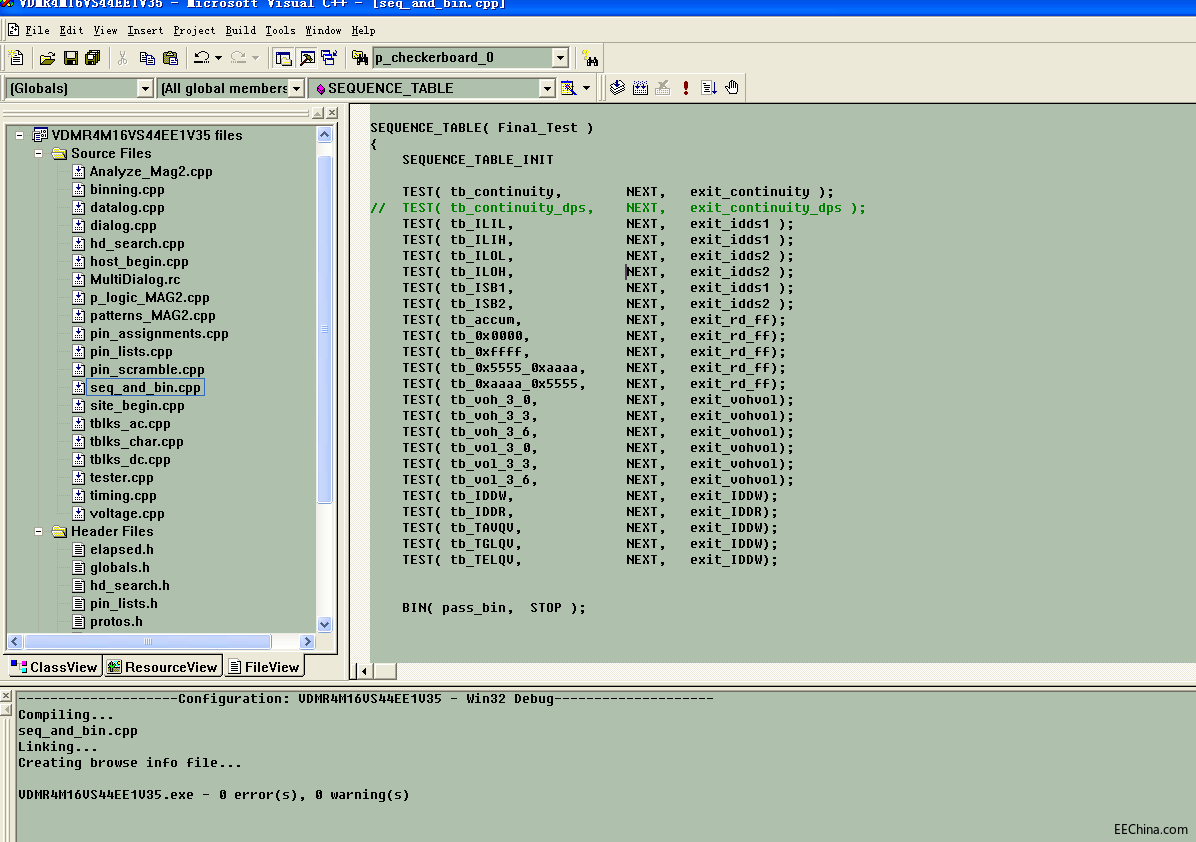
Task: Insert breakpoint with hand icon
Action: point(731,88)
